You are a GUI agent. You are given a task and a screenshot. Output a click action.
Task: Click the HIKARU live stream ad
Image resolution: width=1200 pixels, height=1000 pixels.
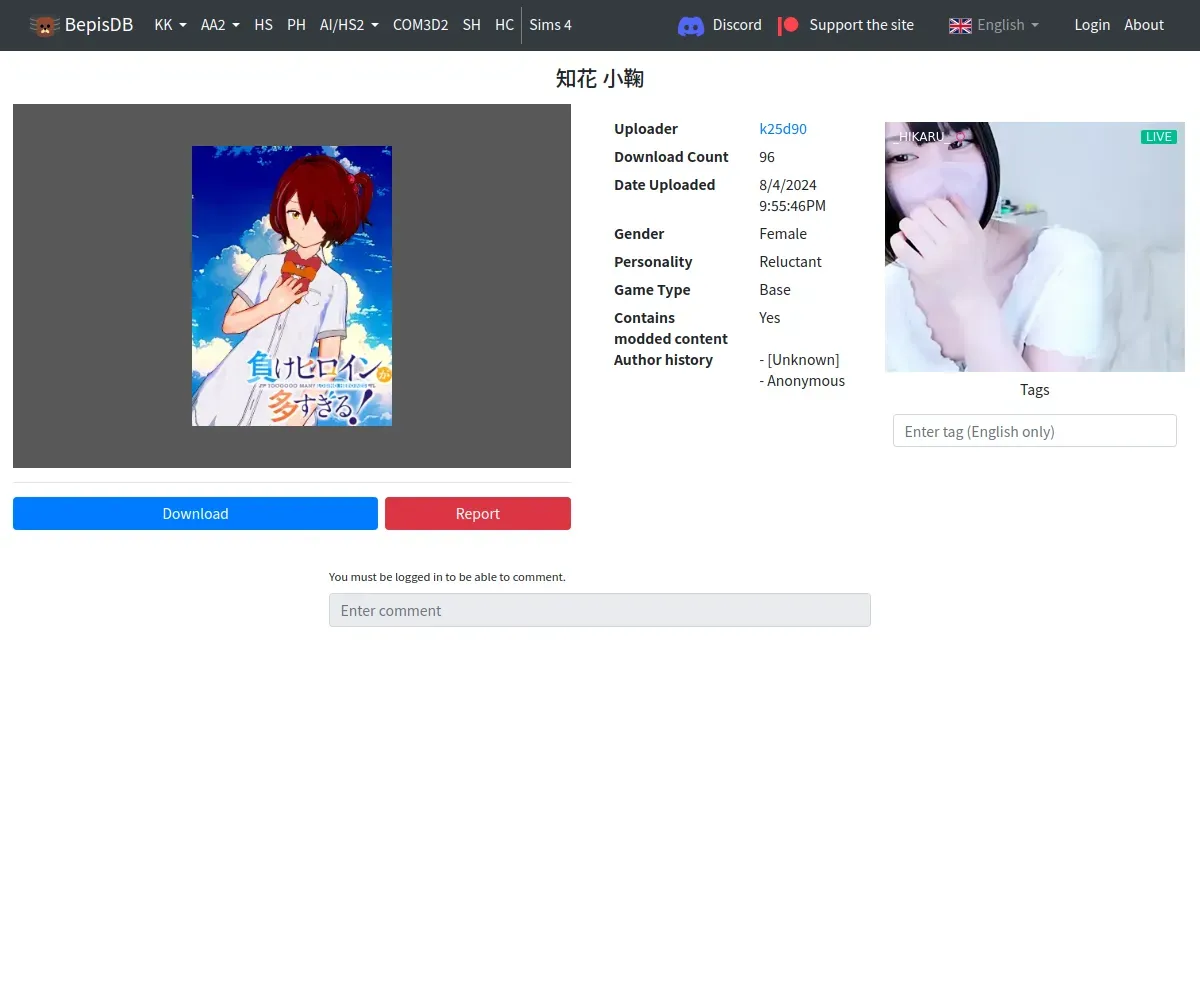click(1035, 247)
